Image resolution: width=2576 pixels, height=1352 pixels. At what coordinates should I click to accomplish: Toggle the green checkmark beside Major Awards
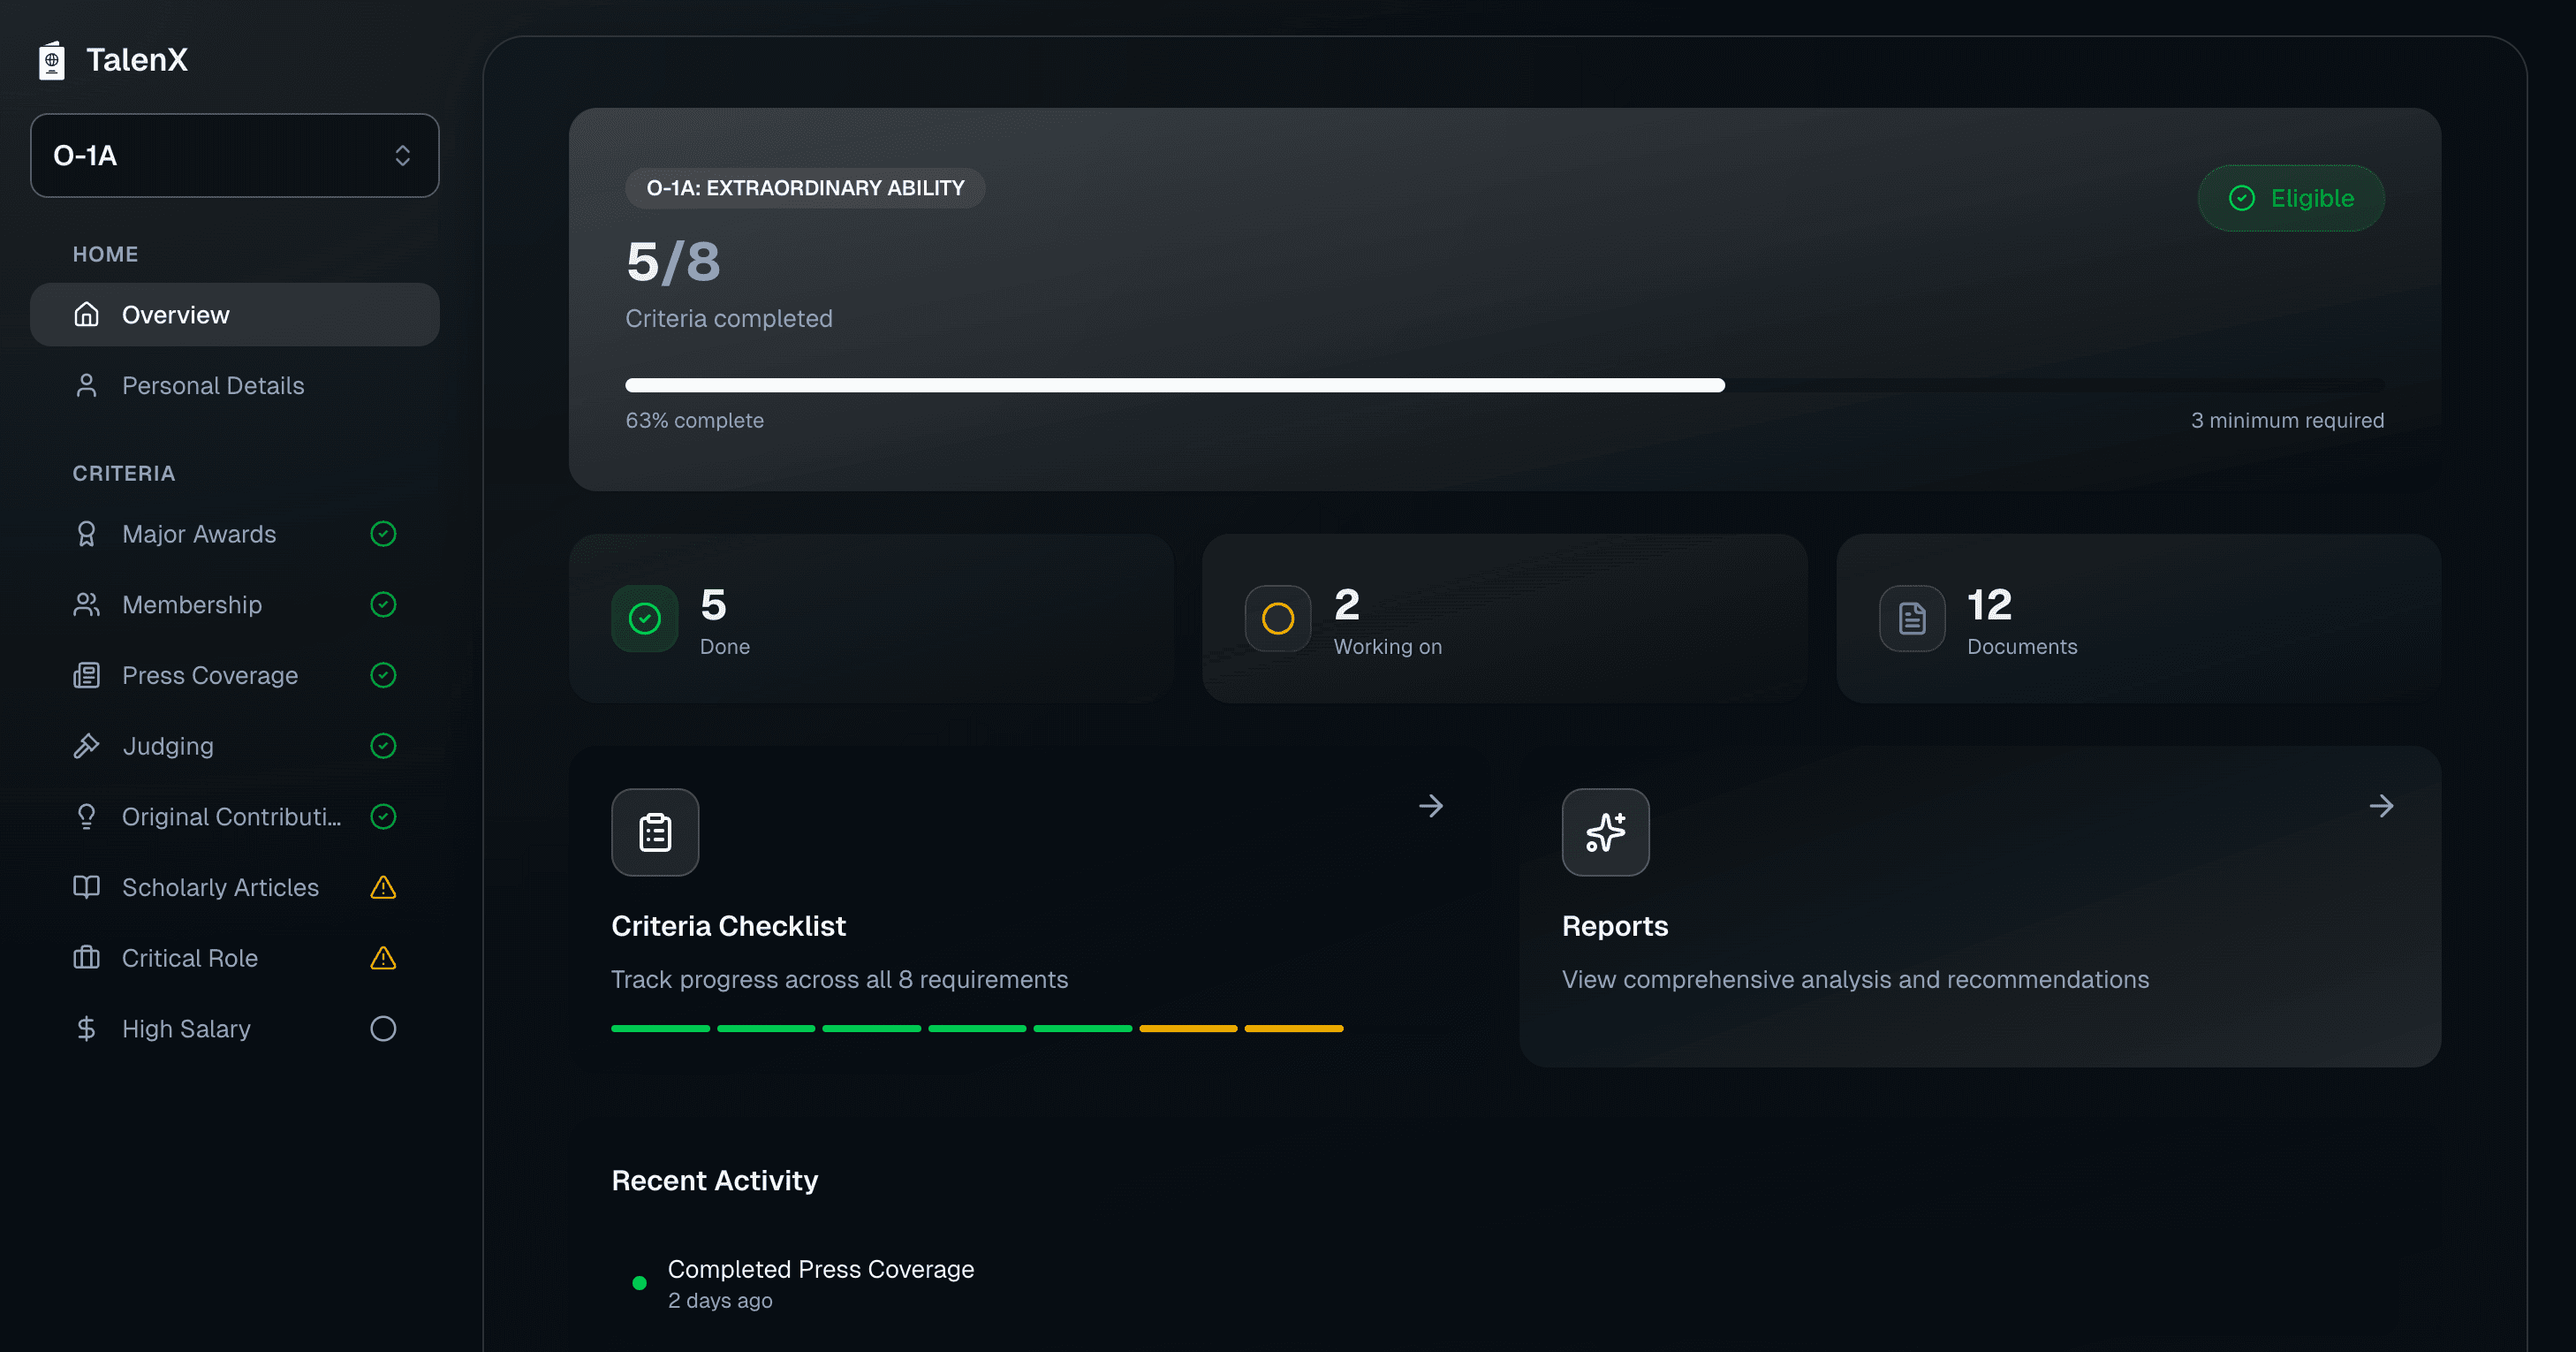tap(383, 534)
